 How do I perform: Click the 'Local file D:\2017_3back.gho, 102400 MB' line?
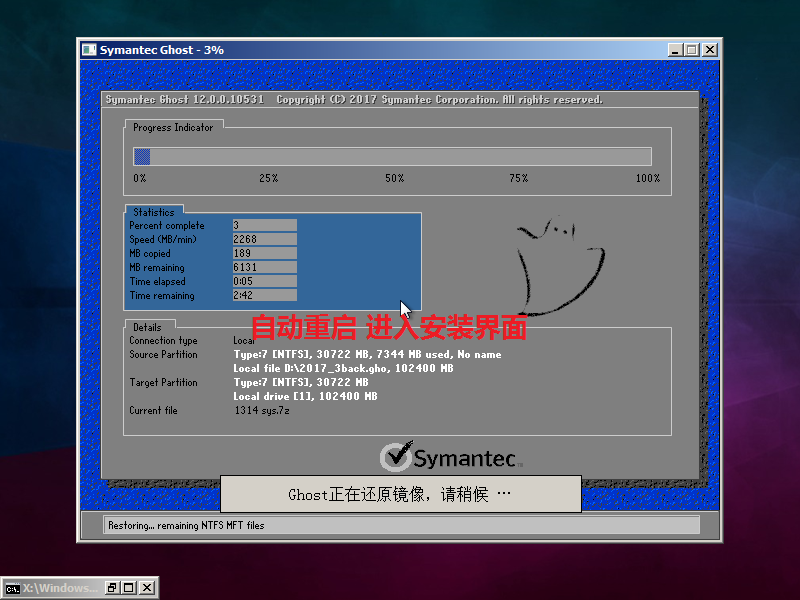343,368
